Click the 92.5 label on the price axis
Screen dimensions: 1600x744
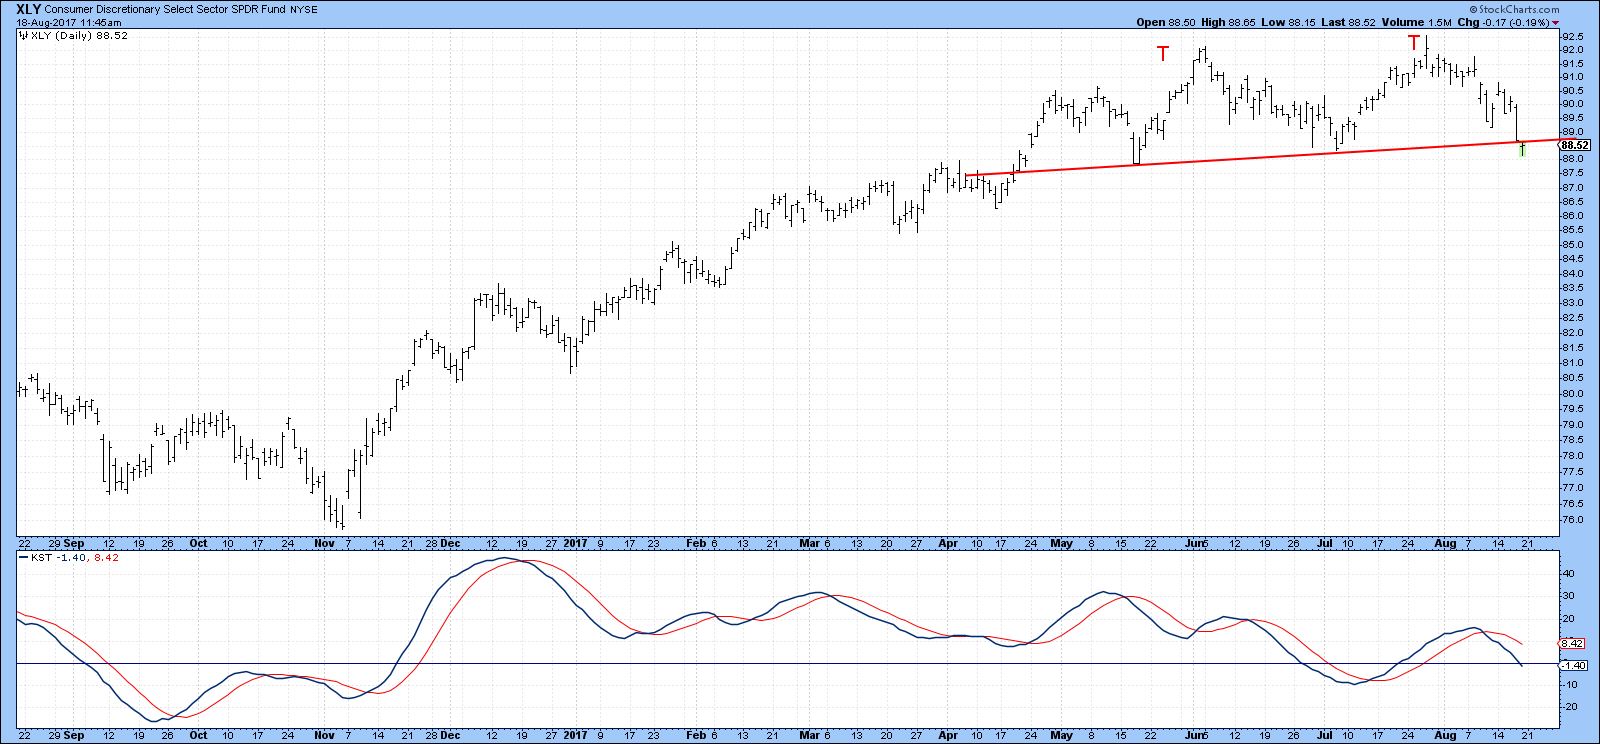(1574, 36)
